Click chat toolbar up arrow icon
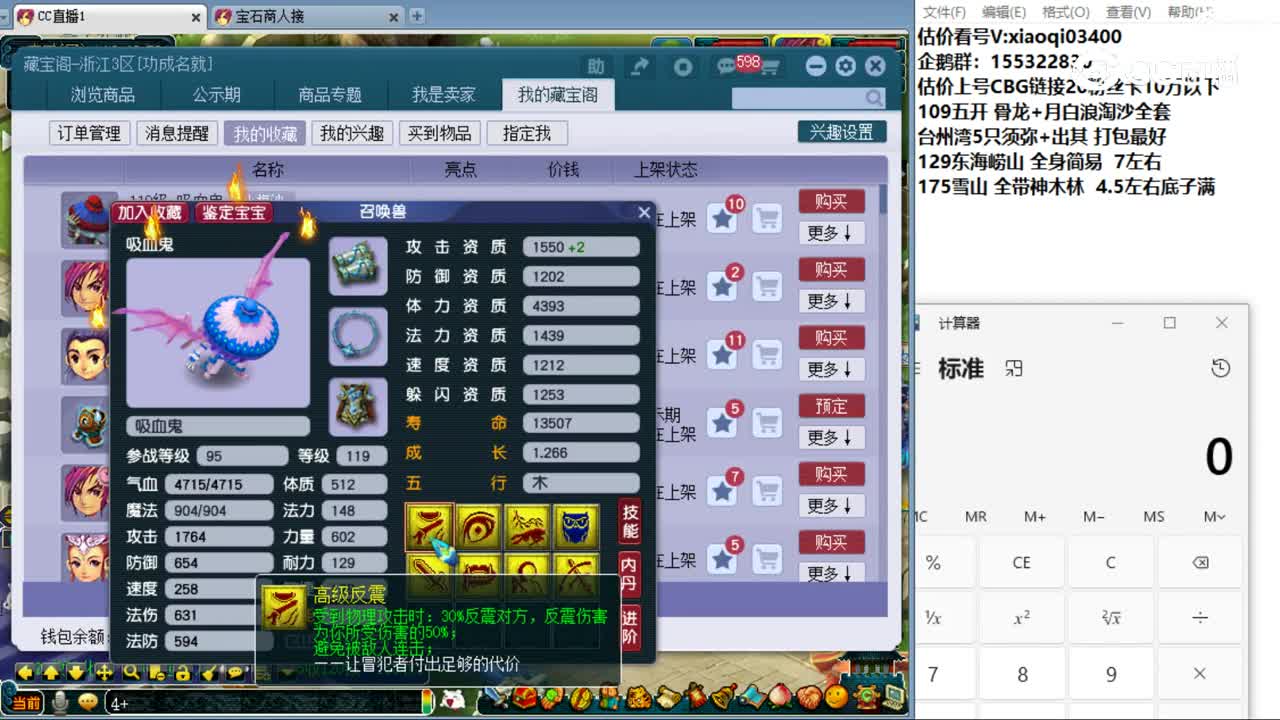Screen dimensions: 1280x720 point(51,673)
